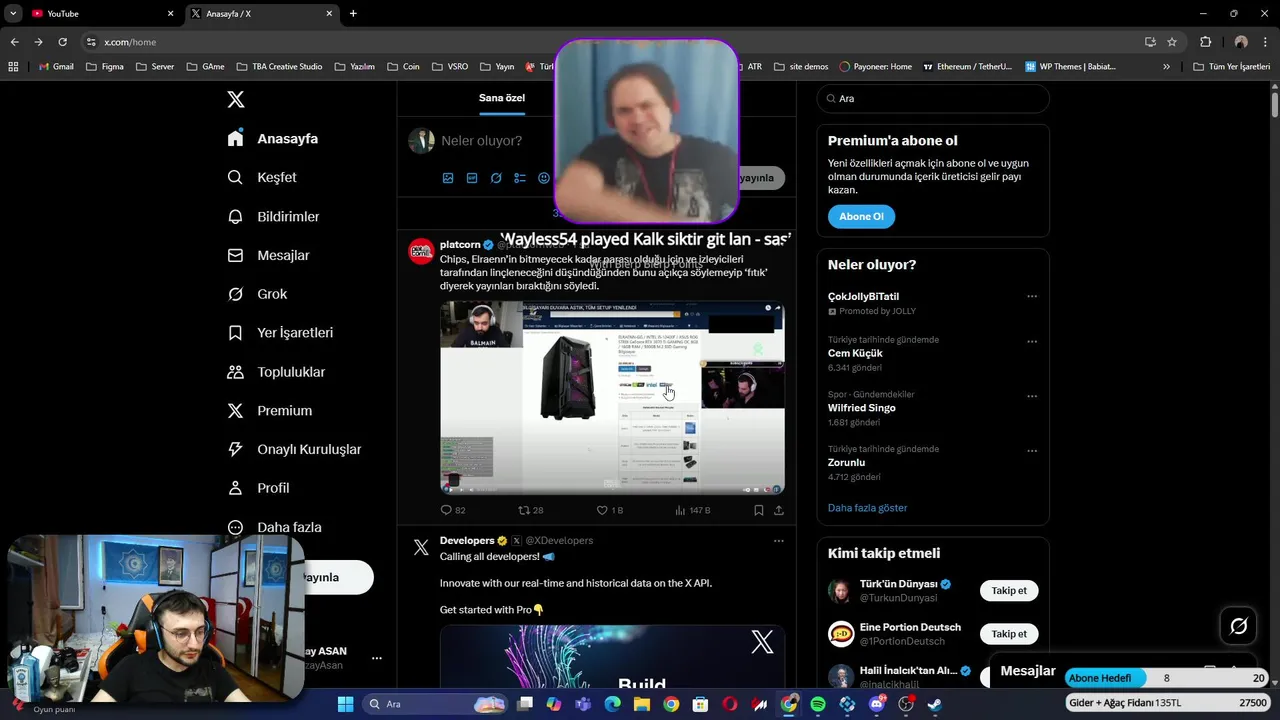Screen dimensions: 1280x720
Task: Follow Eine Portion Deutsch with Takip et
Action: tap(1009, 633)
